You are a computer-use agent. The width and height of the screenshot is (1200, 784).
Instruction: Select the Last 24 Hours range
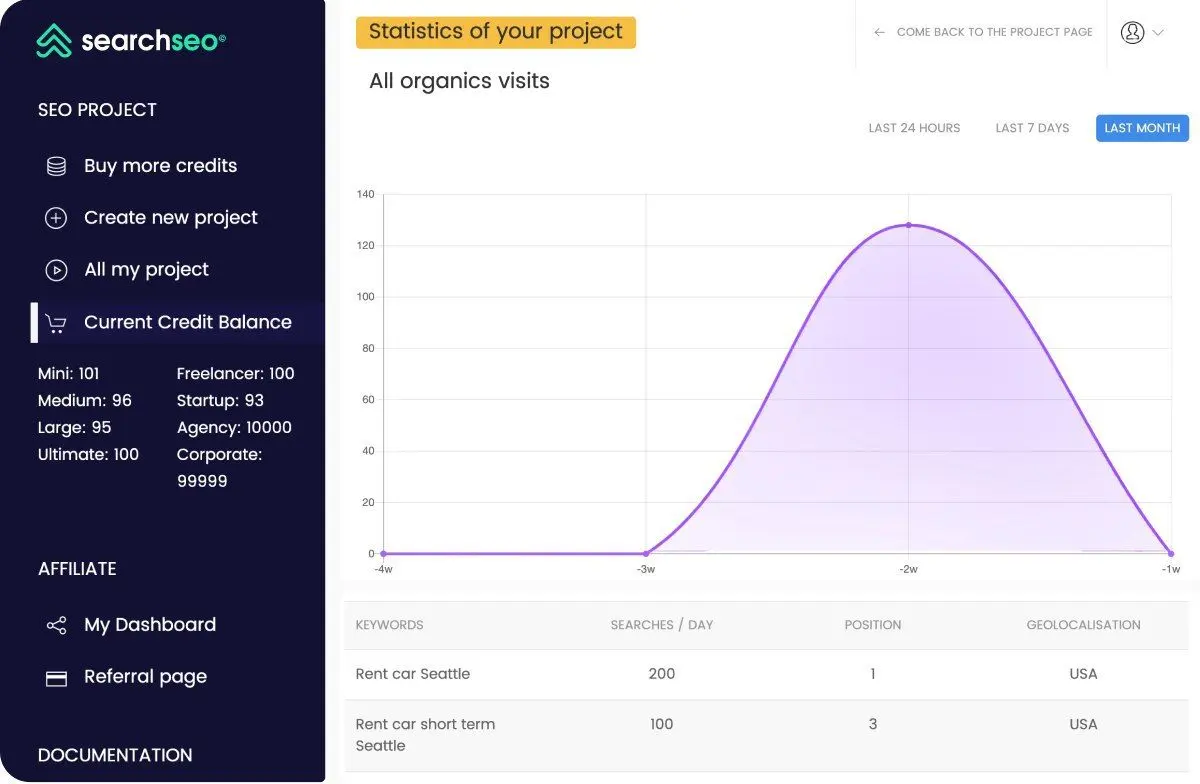(914, 128)
